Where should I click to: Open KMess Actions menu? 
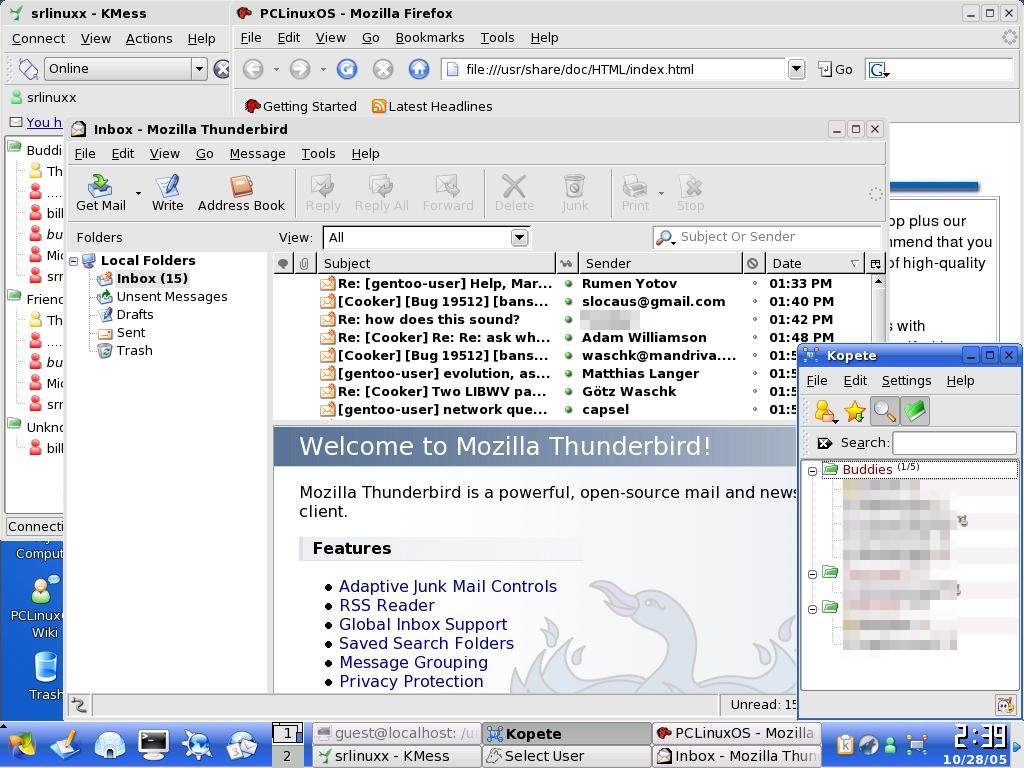click(x=149, y=39)
